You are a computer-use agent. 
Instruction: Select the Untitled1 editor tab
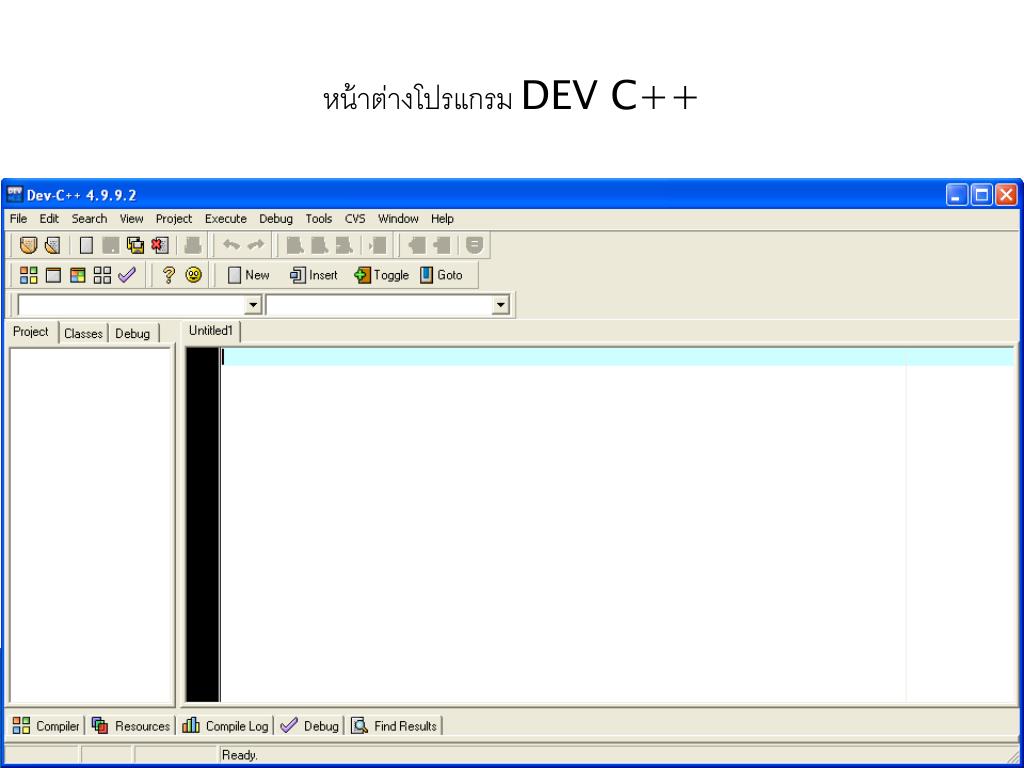(211, 331)
